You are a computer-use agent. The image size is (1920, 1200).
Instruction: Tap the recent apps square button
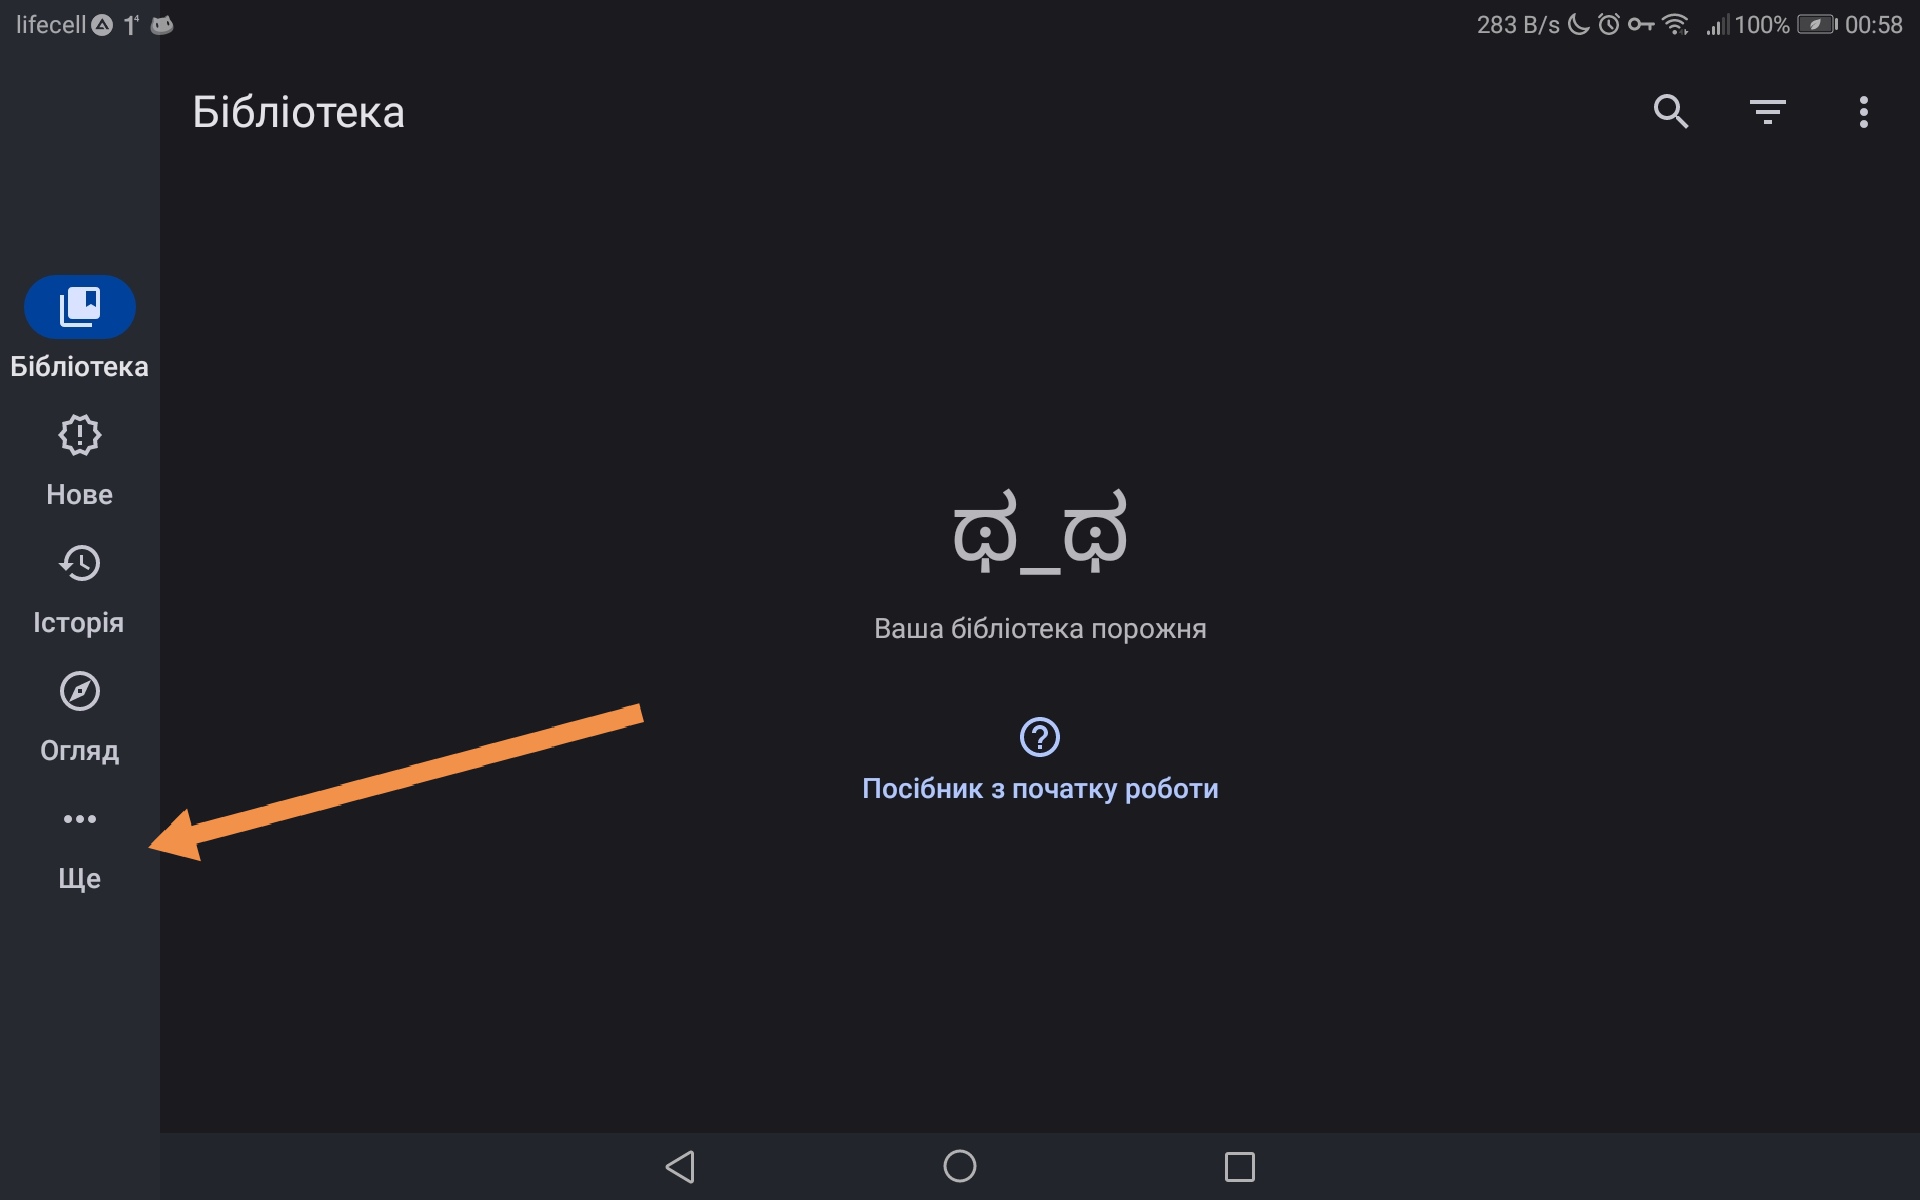point(1240,1166)
